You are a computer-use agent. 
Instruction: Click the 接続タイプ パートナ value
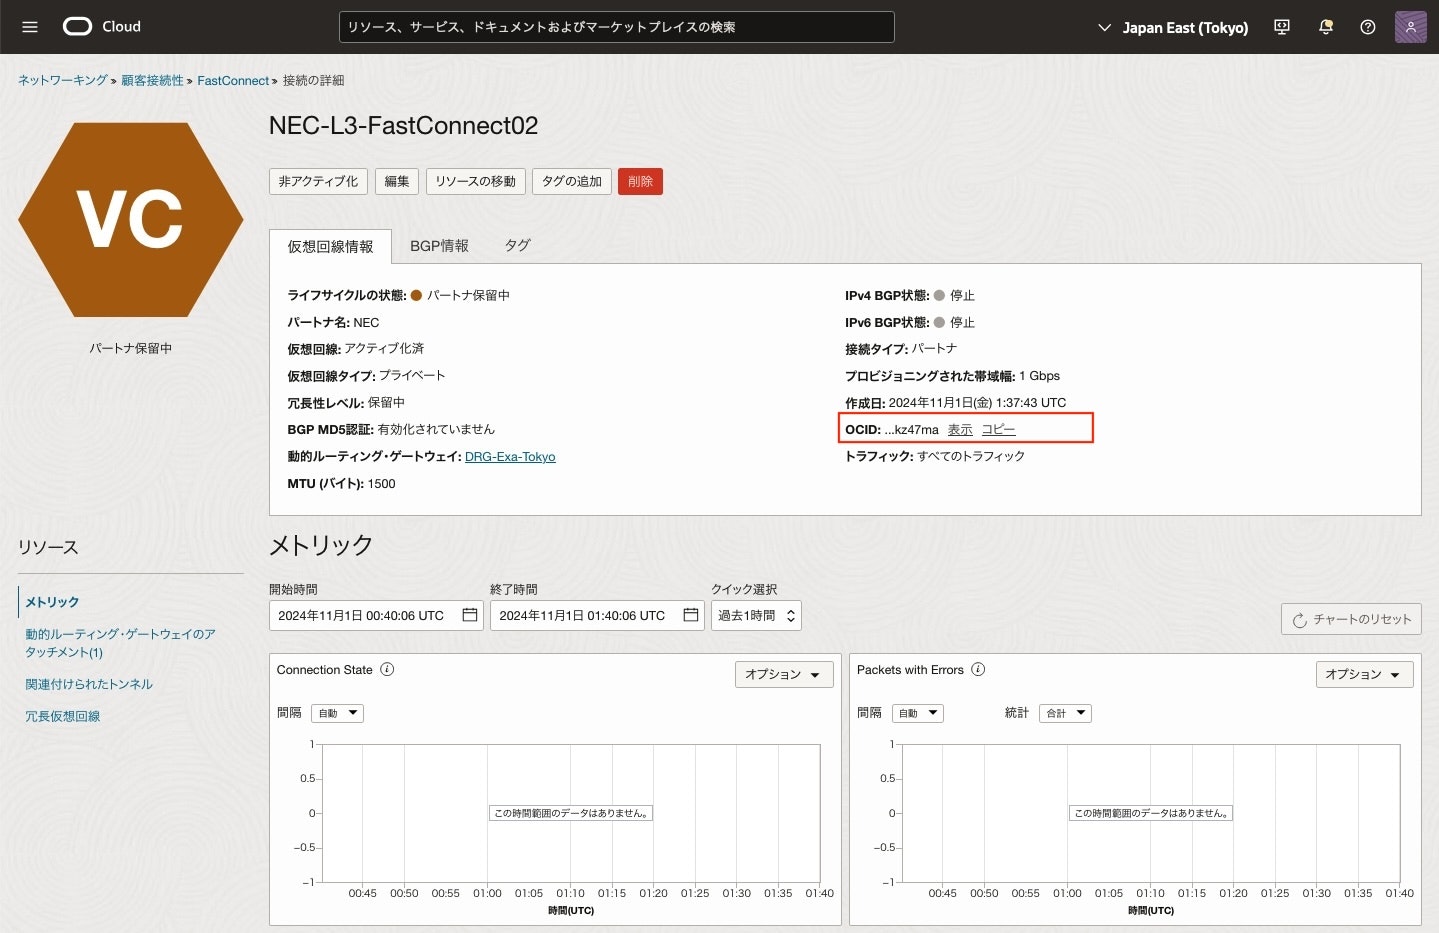[x=934, y=348]
